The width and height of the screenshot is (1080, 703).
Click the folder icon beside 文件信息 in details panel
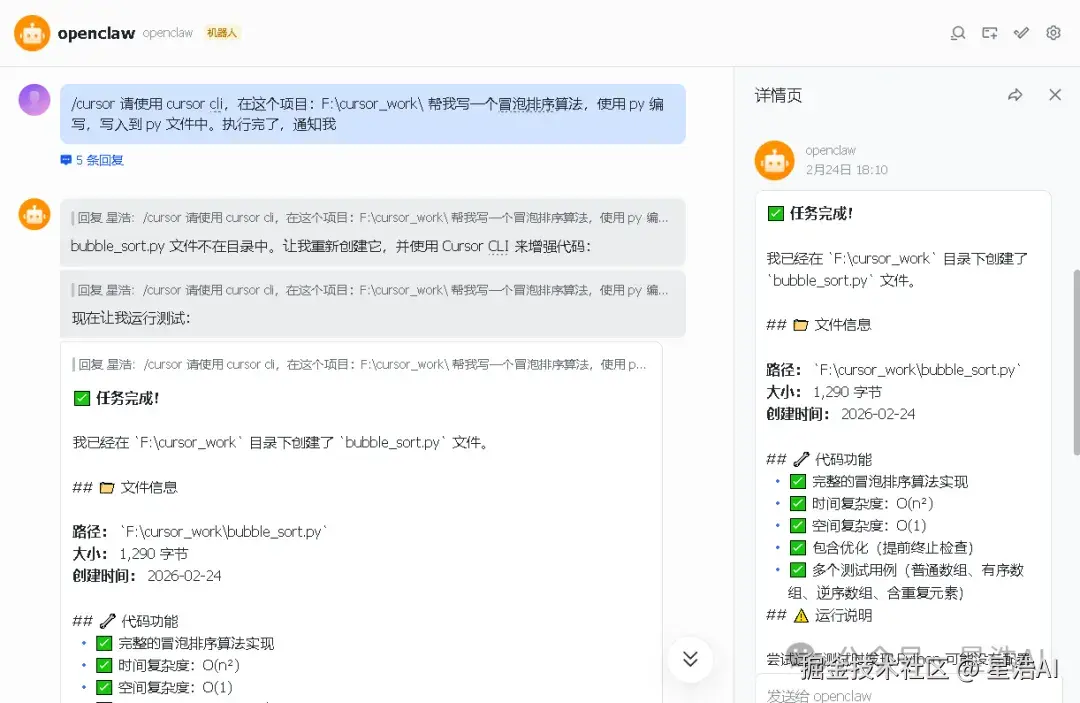[800, 325]
